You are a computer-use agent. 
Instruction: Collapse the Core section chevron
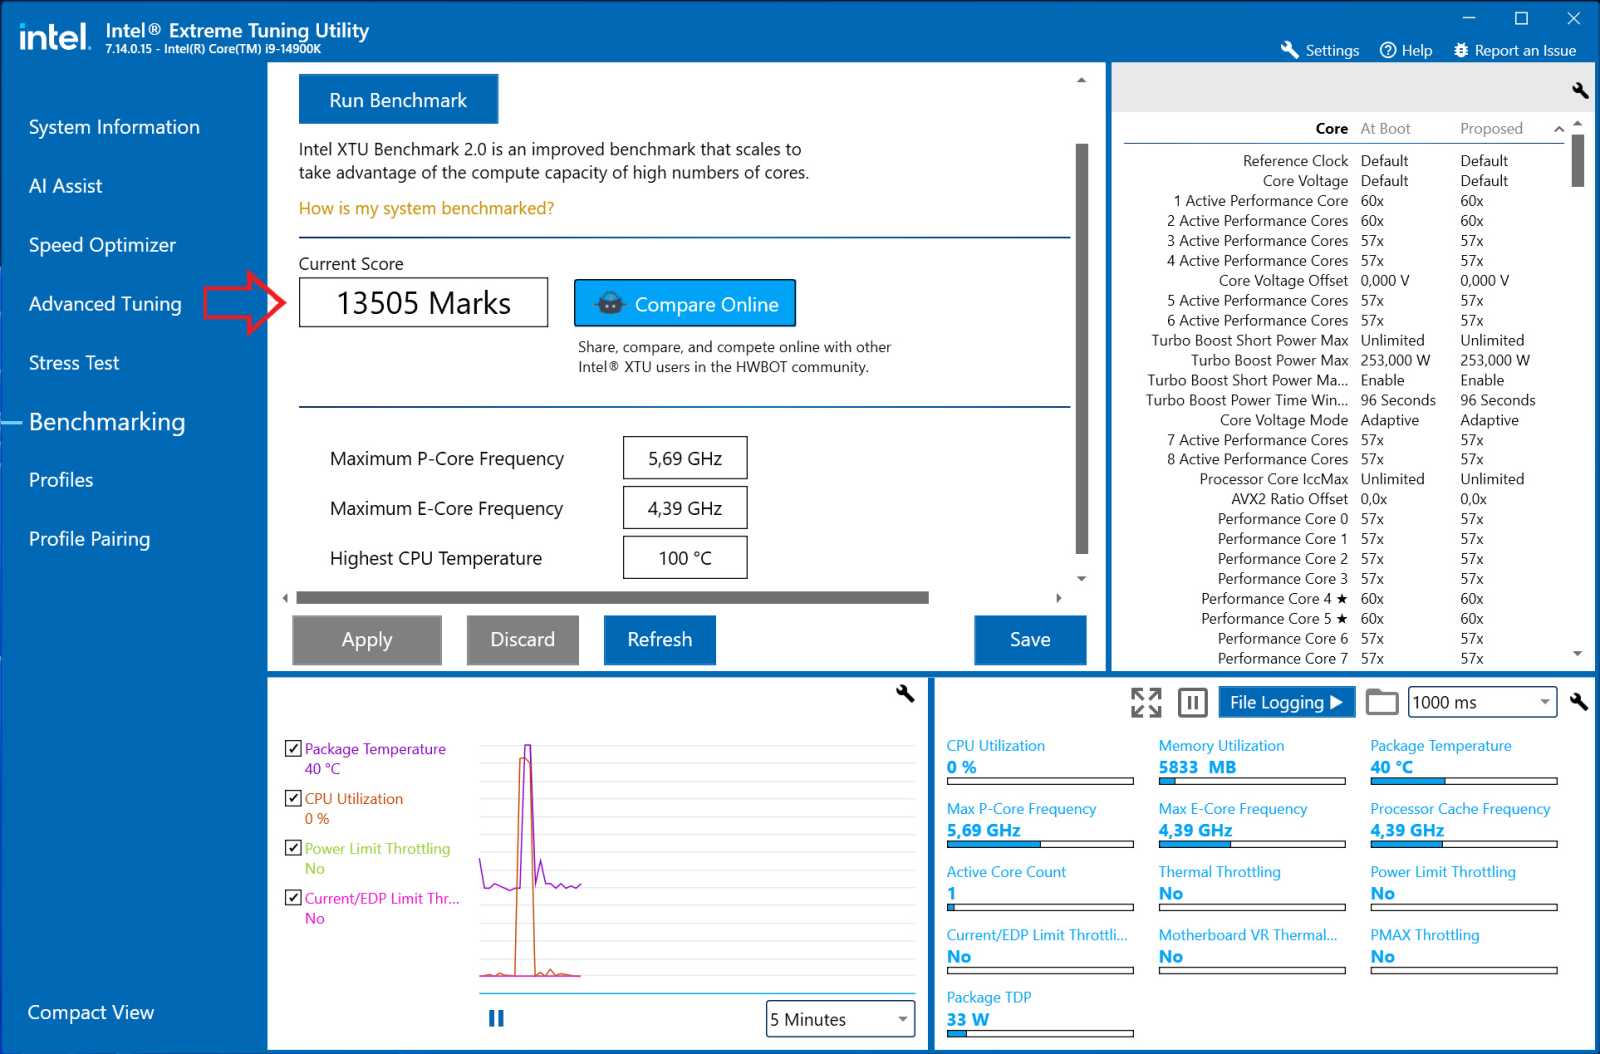click(1558, 129)
